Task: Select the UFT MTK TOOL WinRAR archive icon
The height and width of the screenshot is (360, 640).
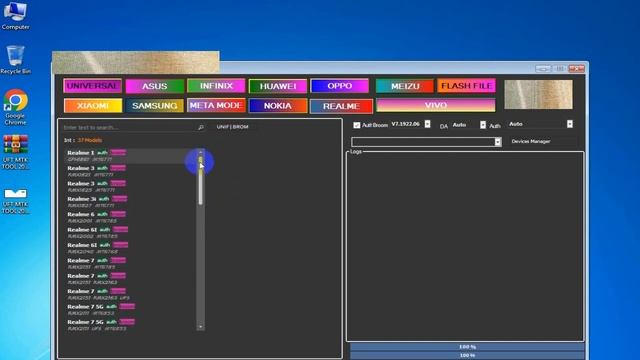Action: 15,152
